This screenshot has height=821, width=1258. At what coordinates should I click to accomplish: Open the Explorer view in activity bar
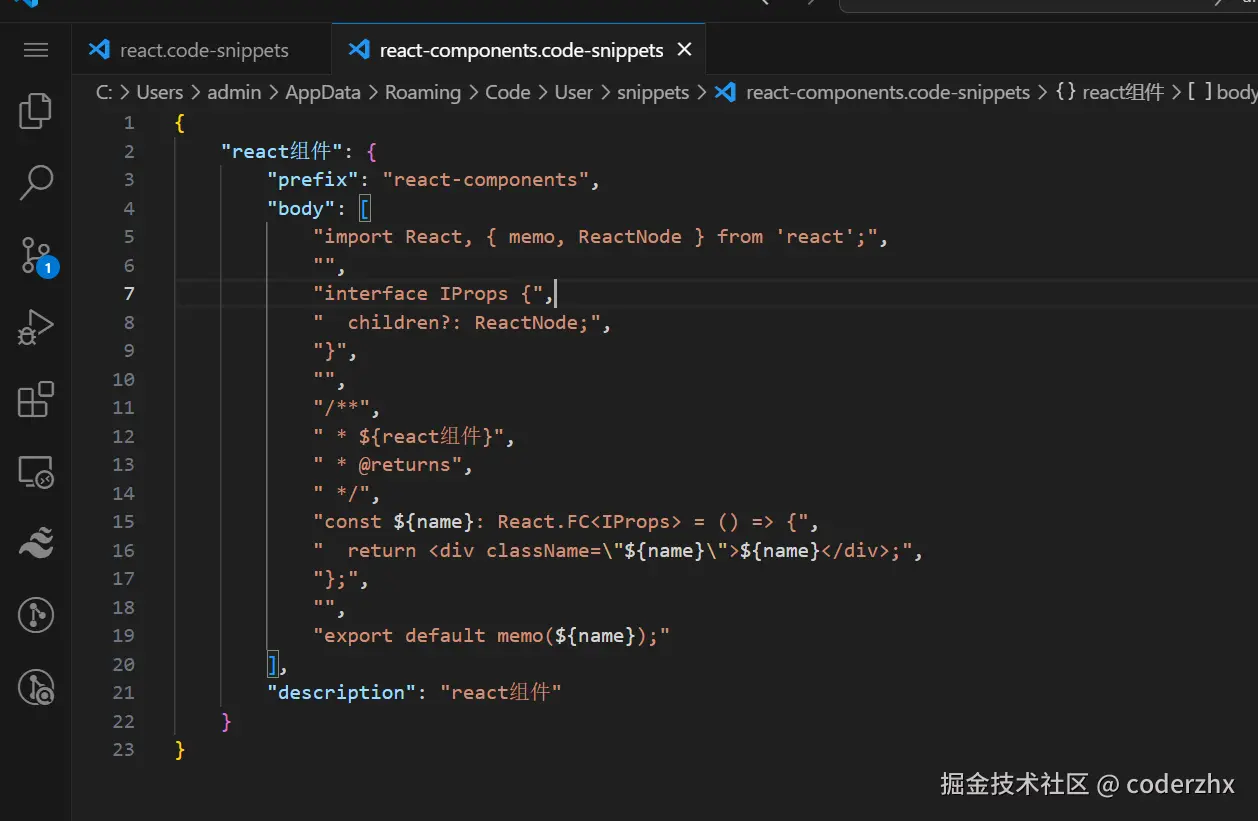(36, 111)
